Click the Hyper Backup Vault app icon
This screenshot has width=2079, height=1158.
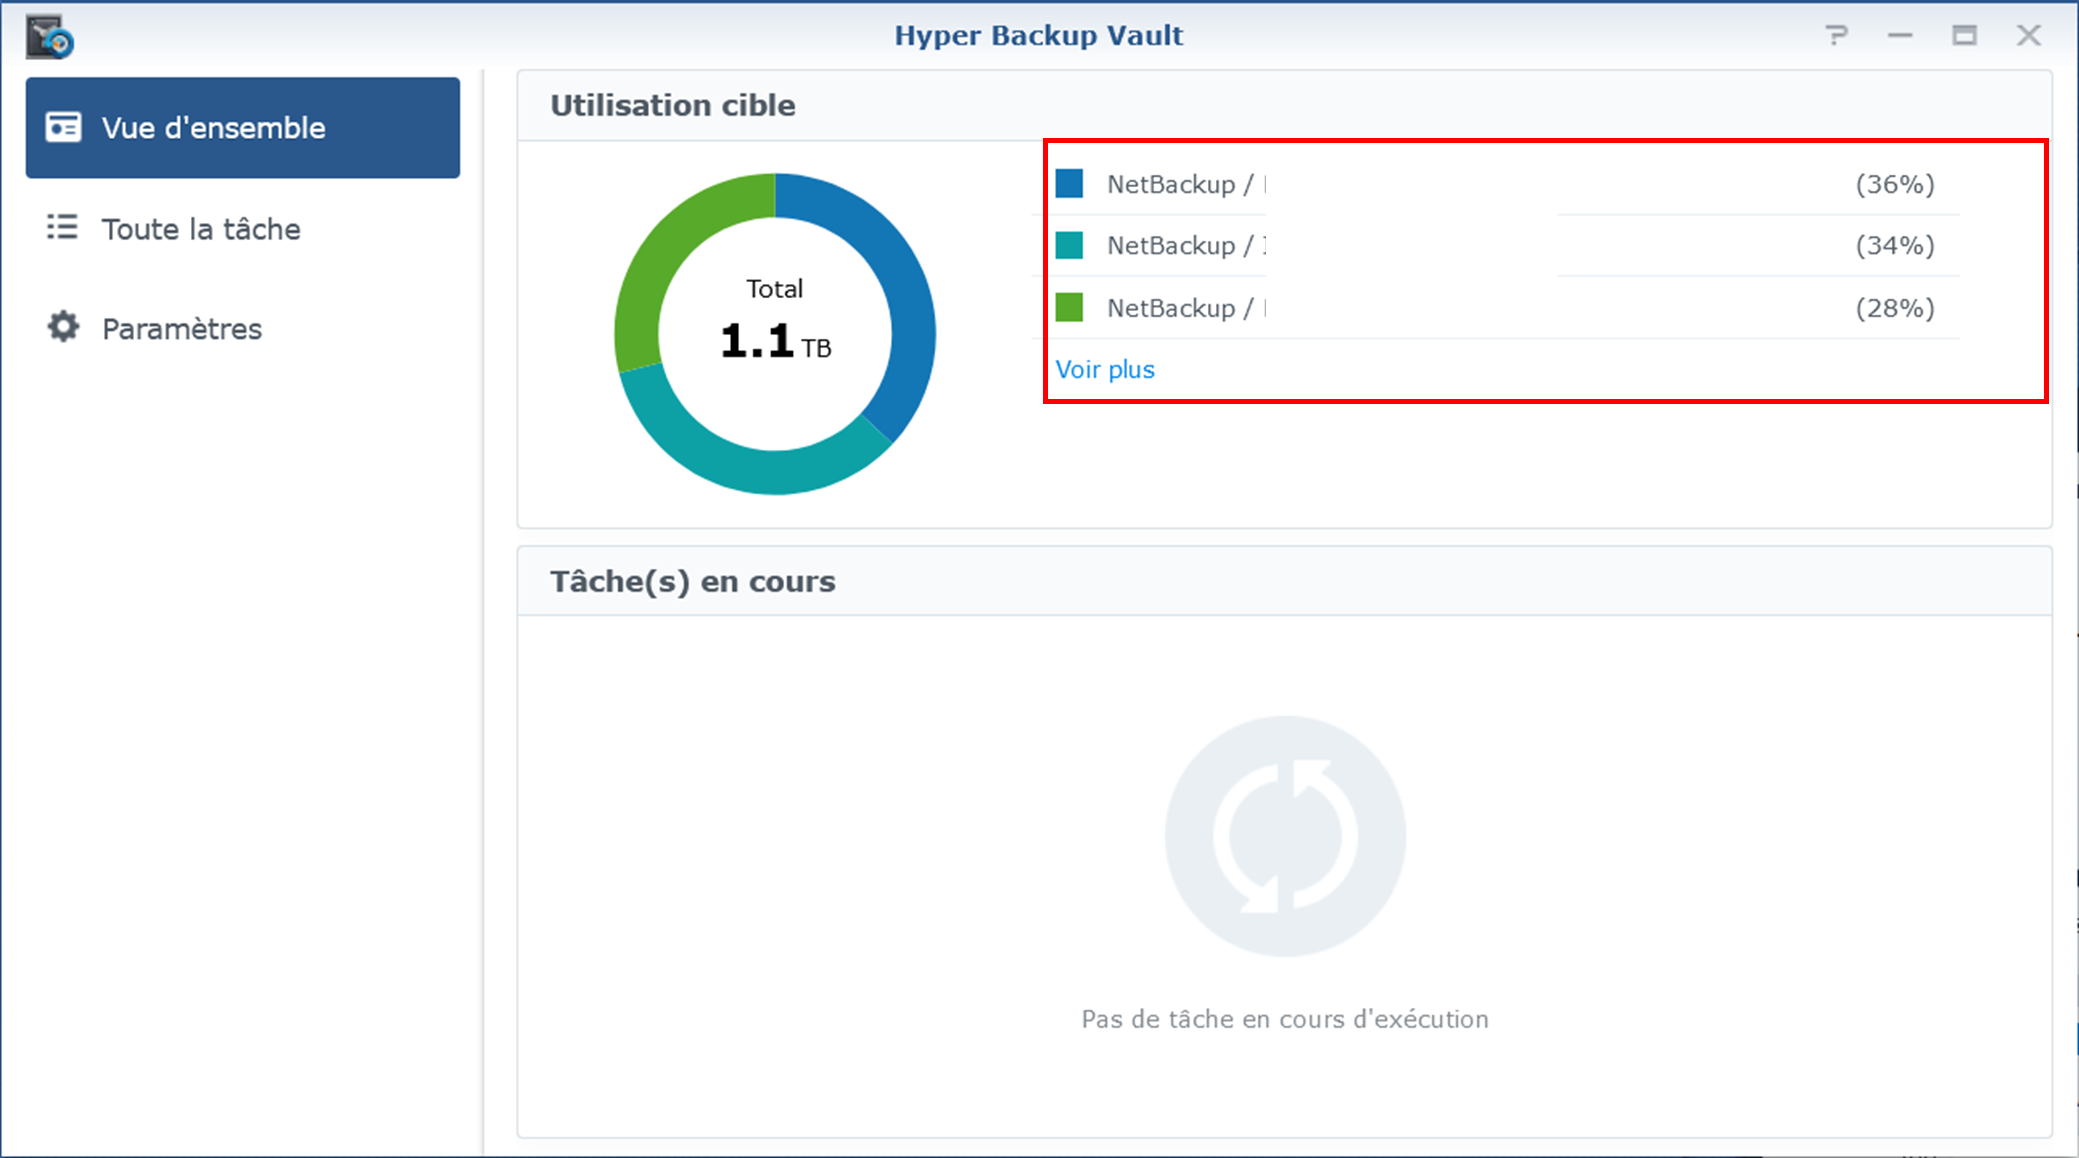[50, 37]
